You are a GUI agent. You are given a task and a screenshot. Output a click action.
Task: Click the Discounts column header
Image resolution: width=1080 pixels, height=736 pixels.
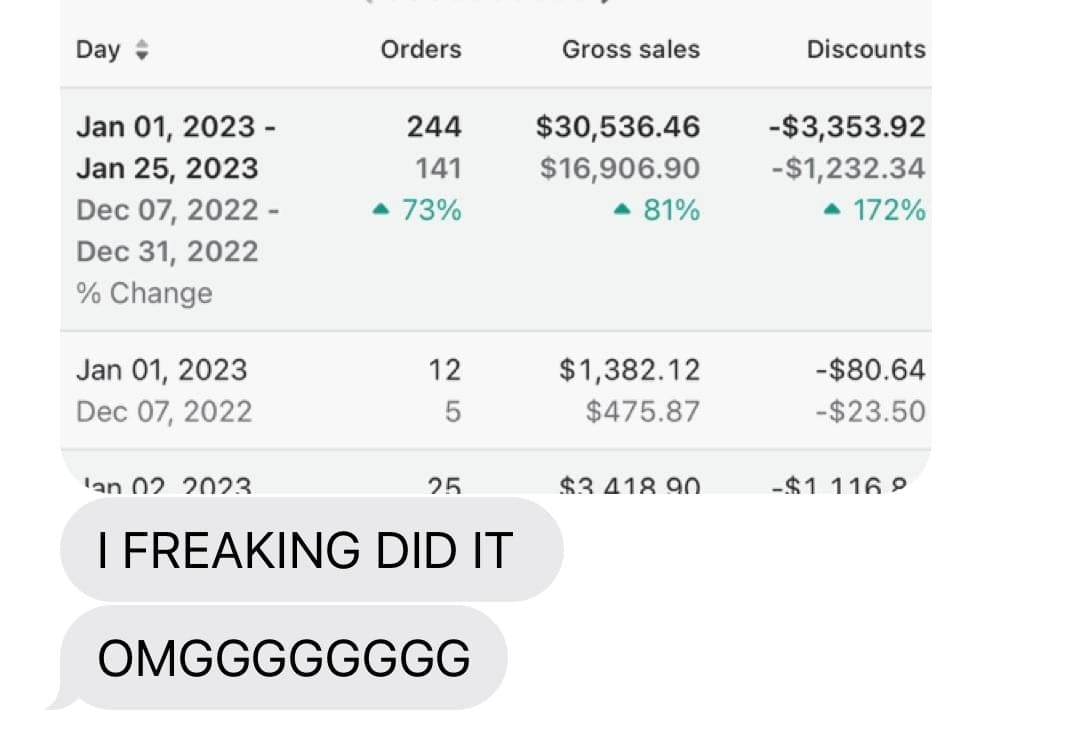click(x=865, y=49)
